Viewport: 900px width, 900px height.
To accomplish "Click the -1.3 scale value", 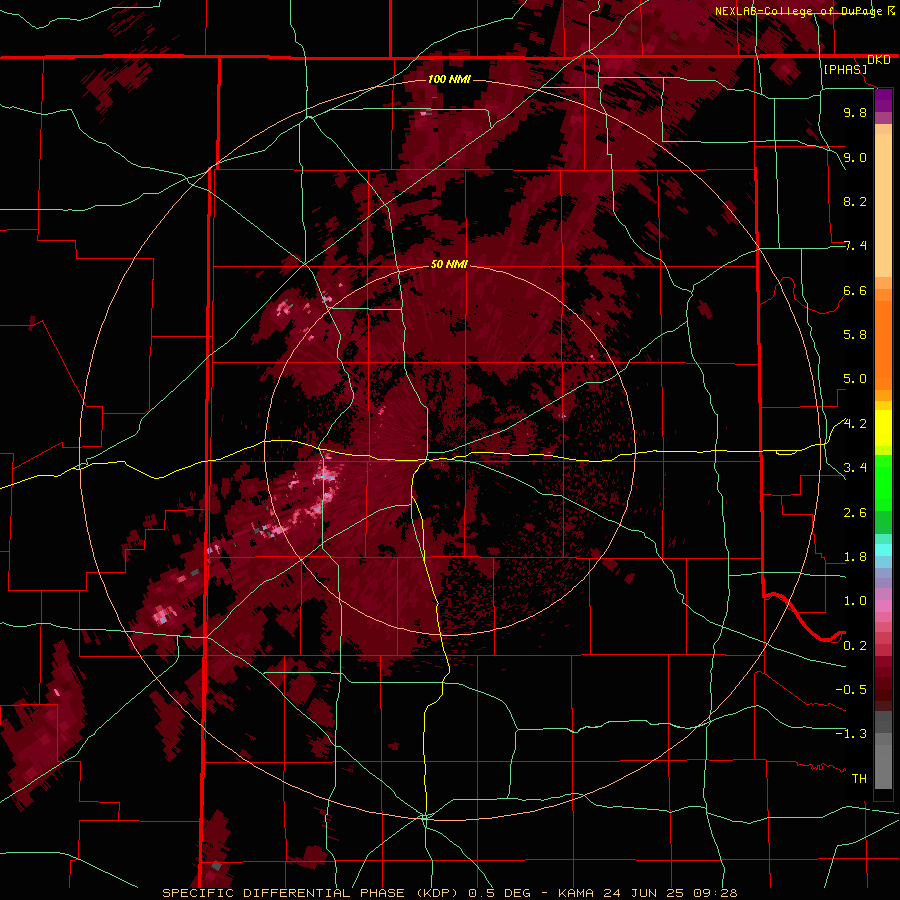I will (851, 734).
